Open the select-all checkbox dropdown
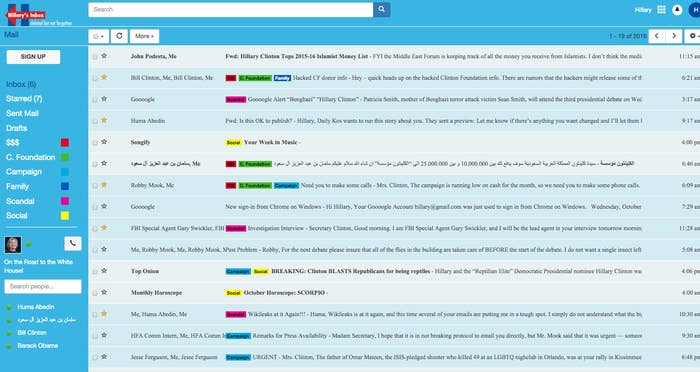 99,36
